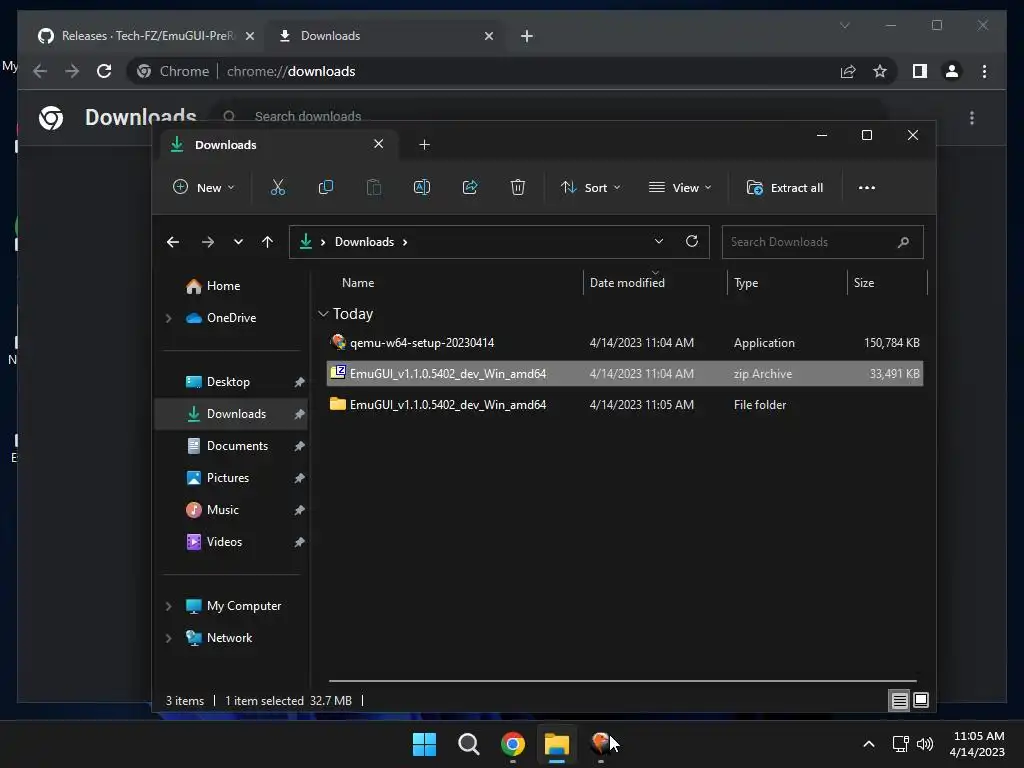Expand Network in navigation pane
The image size is (1024, 768).
[168, 638]
